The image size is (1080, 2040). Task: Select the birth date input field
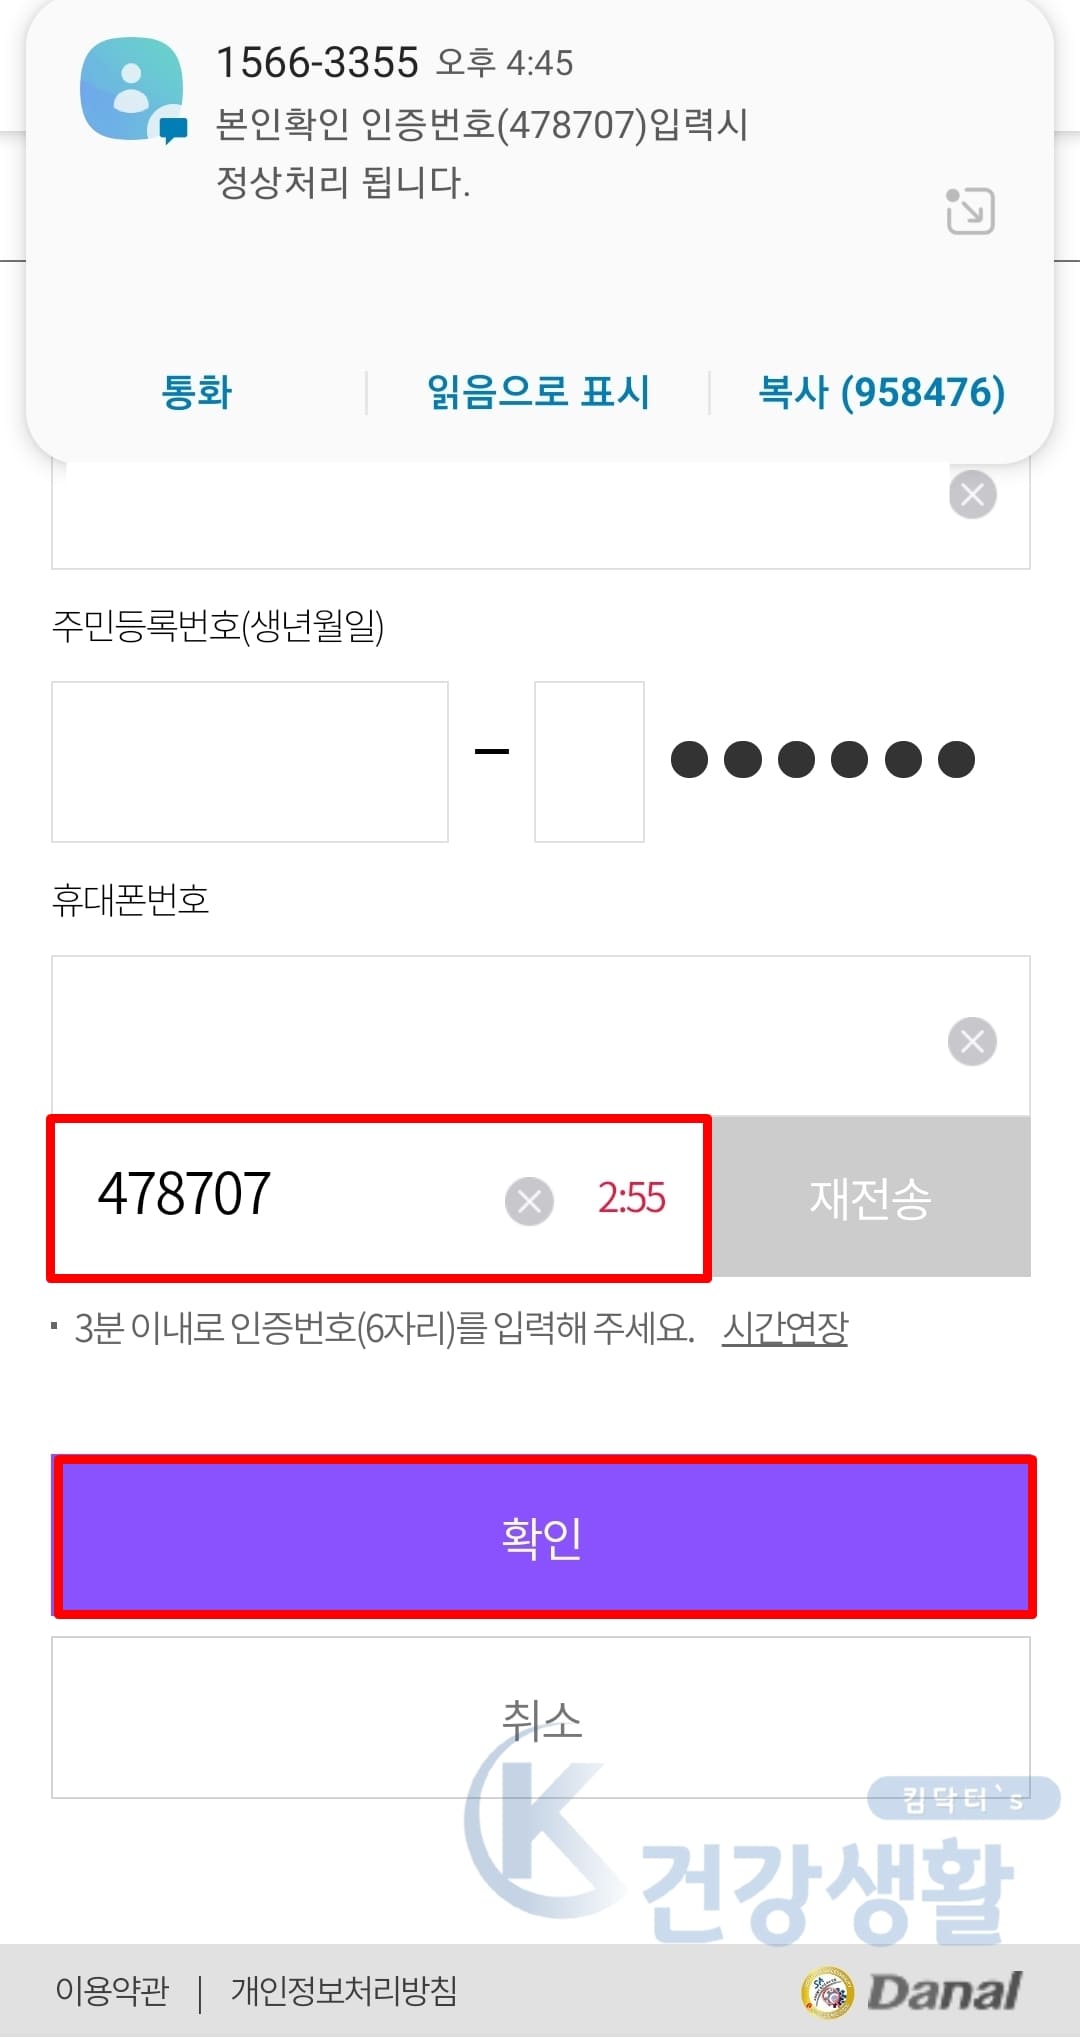click(x=250, y=761)
